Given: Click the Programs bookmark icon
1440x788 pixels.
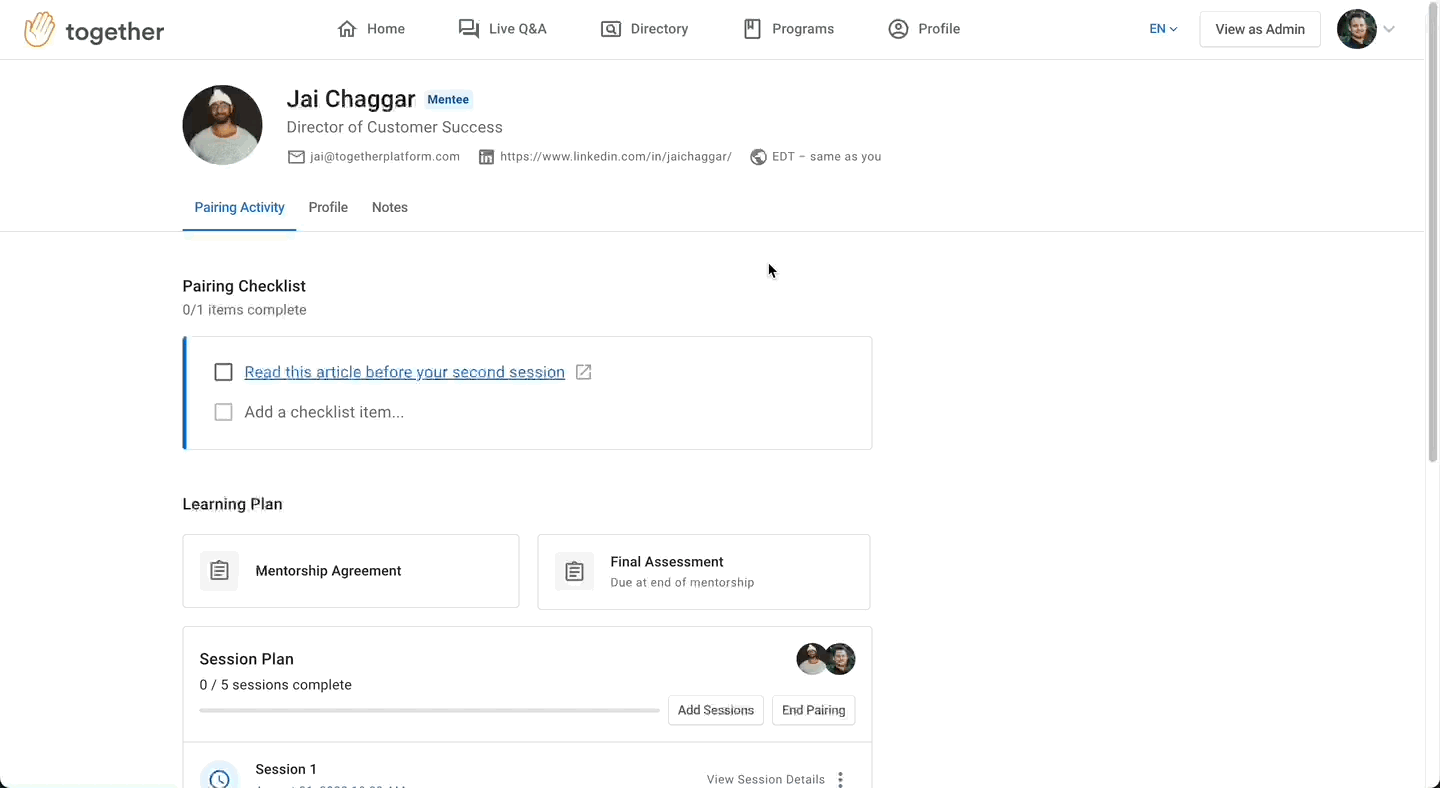Looking at the screenshot, I should click(752, 29).
